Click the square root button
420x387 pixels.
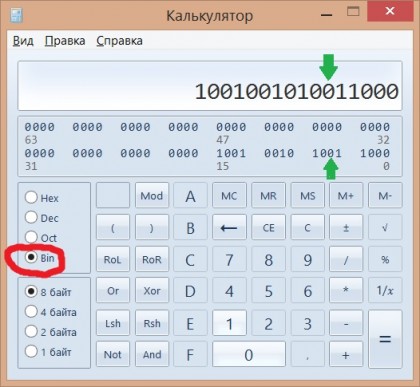385,228
